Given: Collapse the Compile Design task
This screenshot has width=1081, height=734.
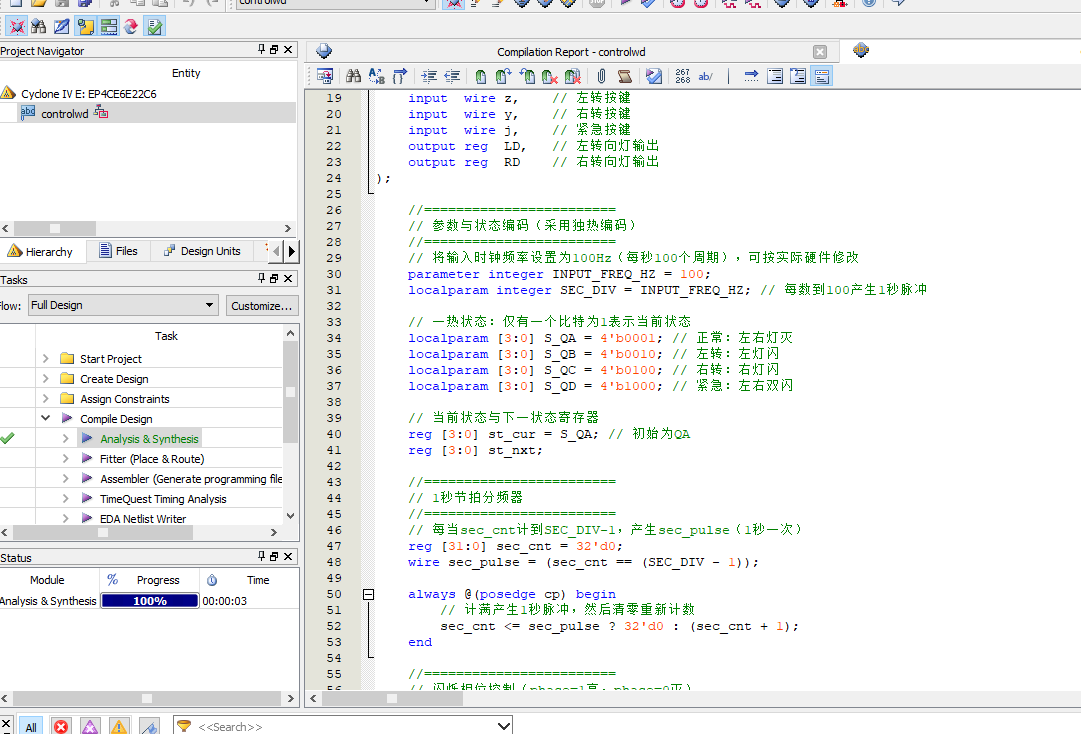Looking at the screenshot, I should point(46,418).
